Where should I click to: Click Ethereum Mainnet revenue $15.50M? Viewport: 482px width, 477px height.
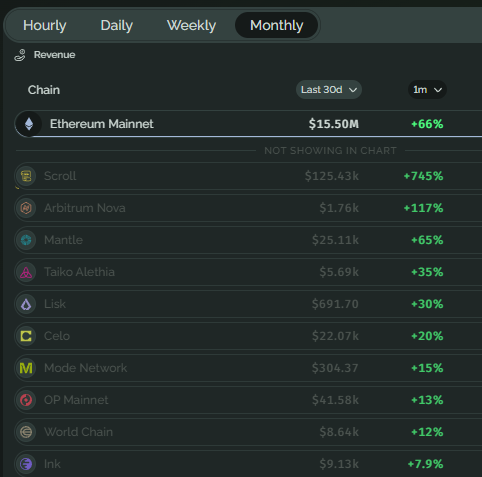click(x=334, y=124)
